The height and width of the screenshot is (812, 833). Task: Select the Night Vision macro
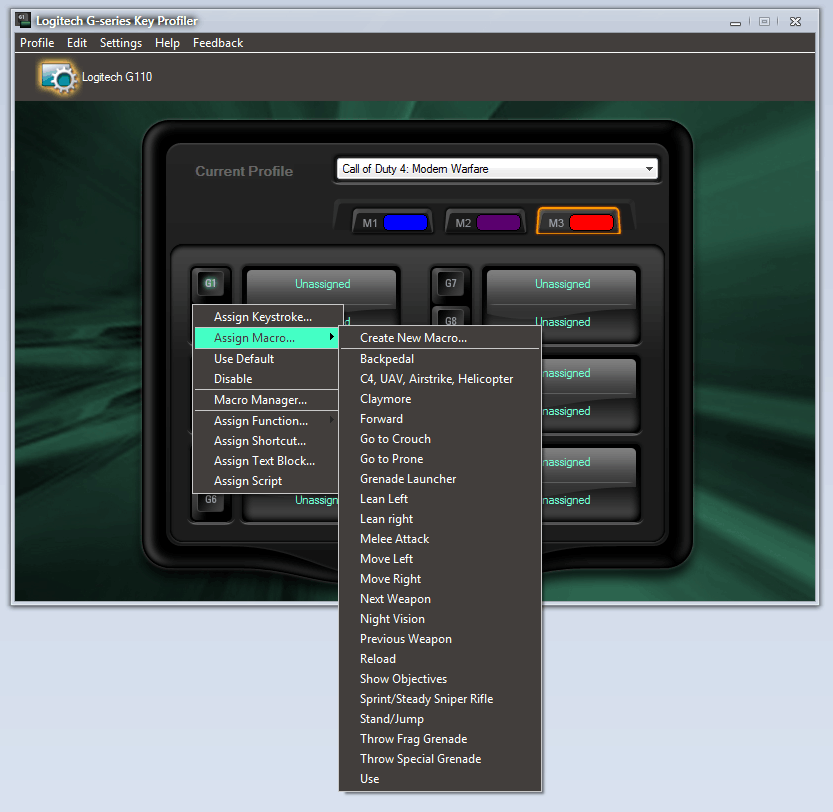pyautogui.click(x=440, y=619)
